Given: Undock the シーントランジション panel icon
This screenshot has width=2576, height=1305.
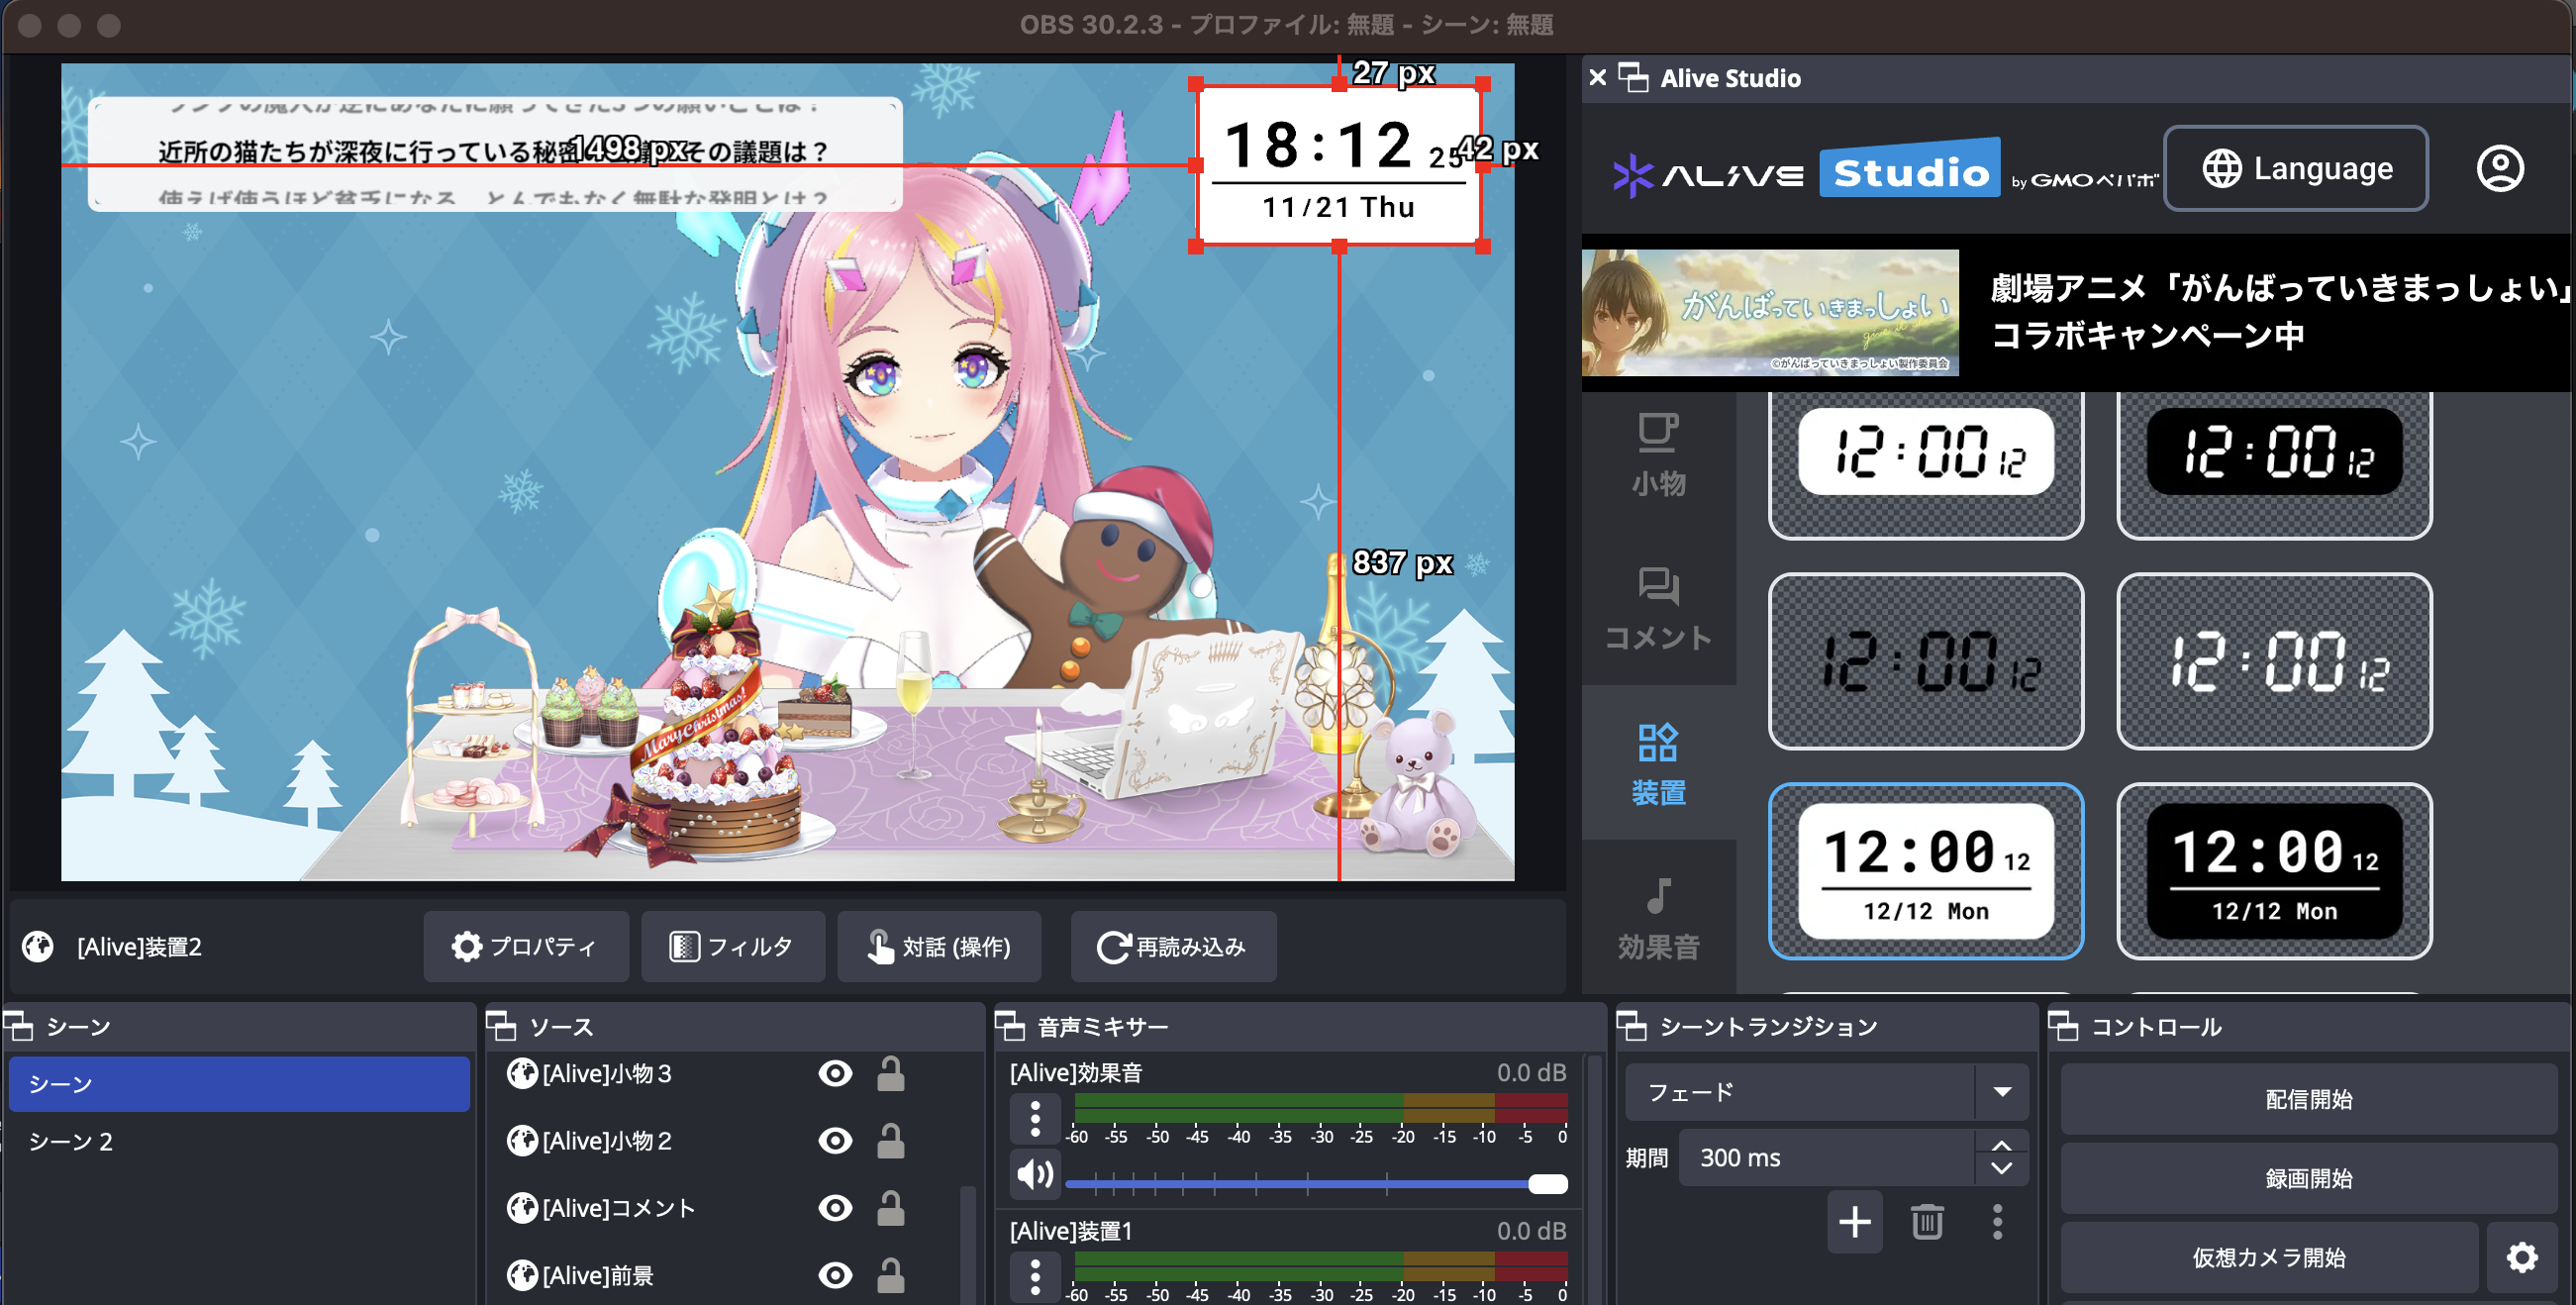Looking at the screenshot, I should click(x=1631, y=1026).
